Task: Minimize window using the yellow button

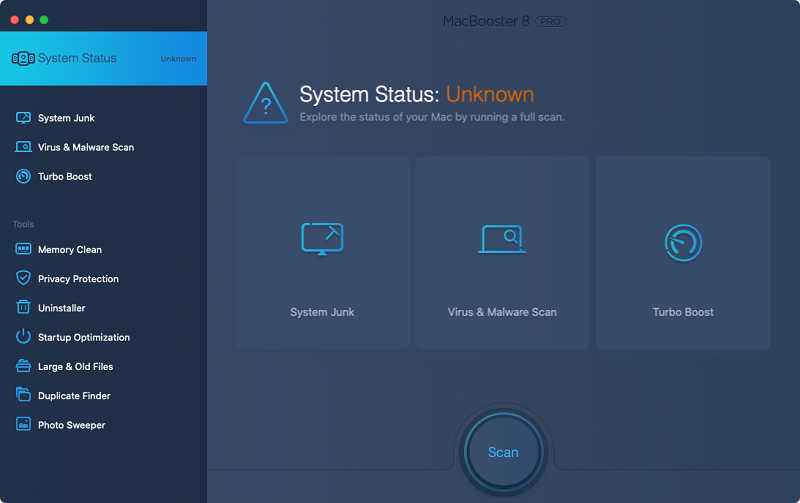Action: pos(30,19)
